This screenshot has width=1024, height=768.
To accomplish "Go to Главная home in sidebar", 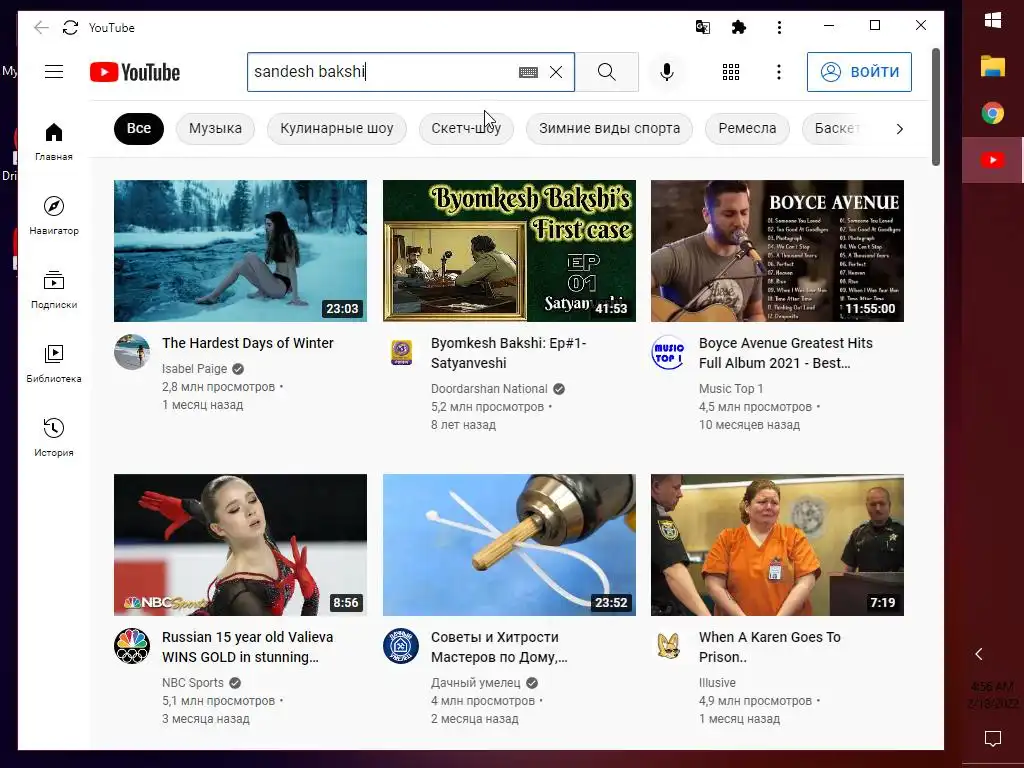I will click(54, 141).
